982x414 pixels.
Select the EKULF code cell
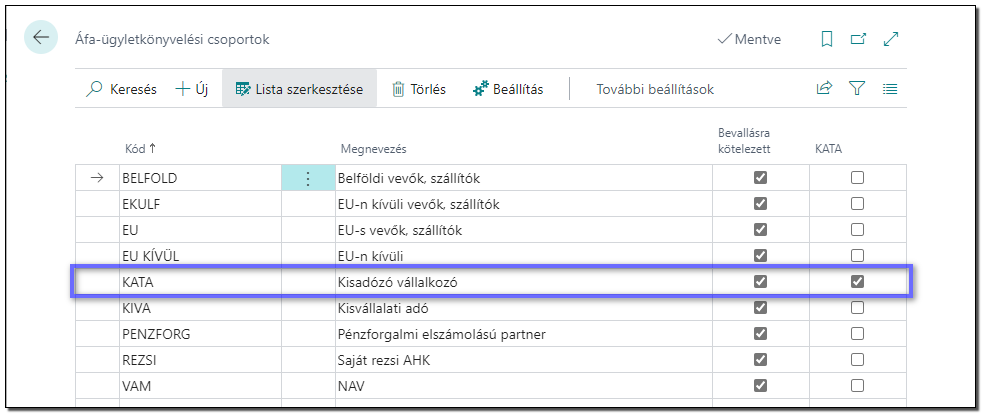point(200,204)
